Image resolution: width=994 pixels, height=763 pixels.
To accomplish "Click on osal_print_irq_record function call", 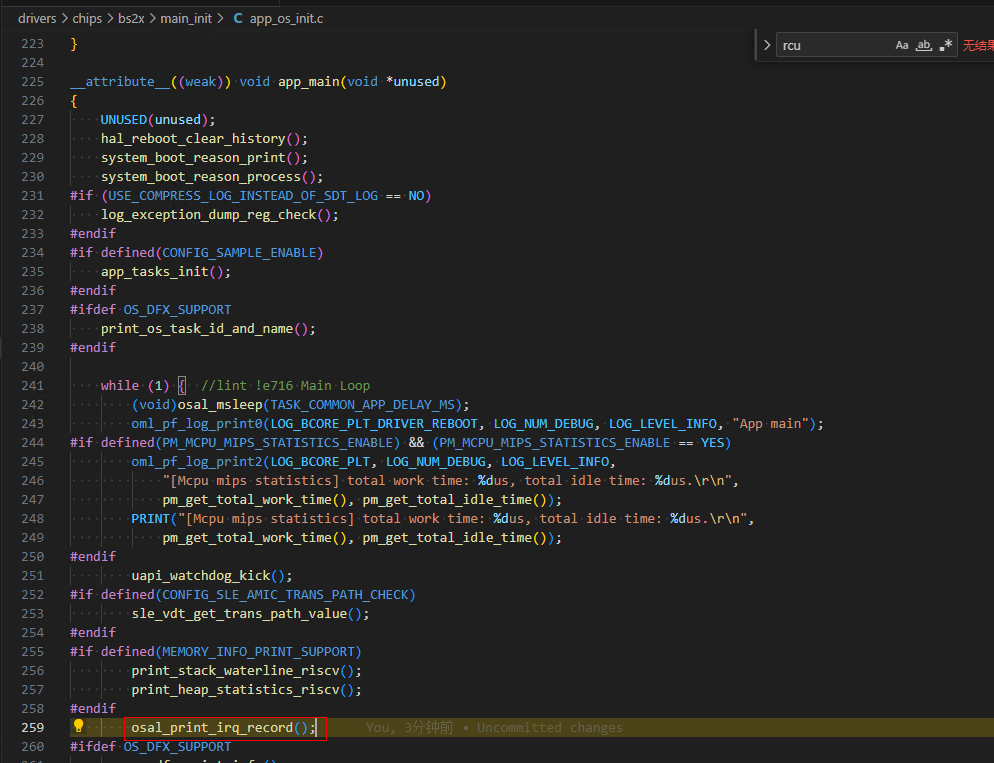I will click(x=212, y=727).
